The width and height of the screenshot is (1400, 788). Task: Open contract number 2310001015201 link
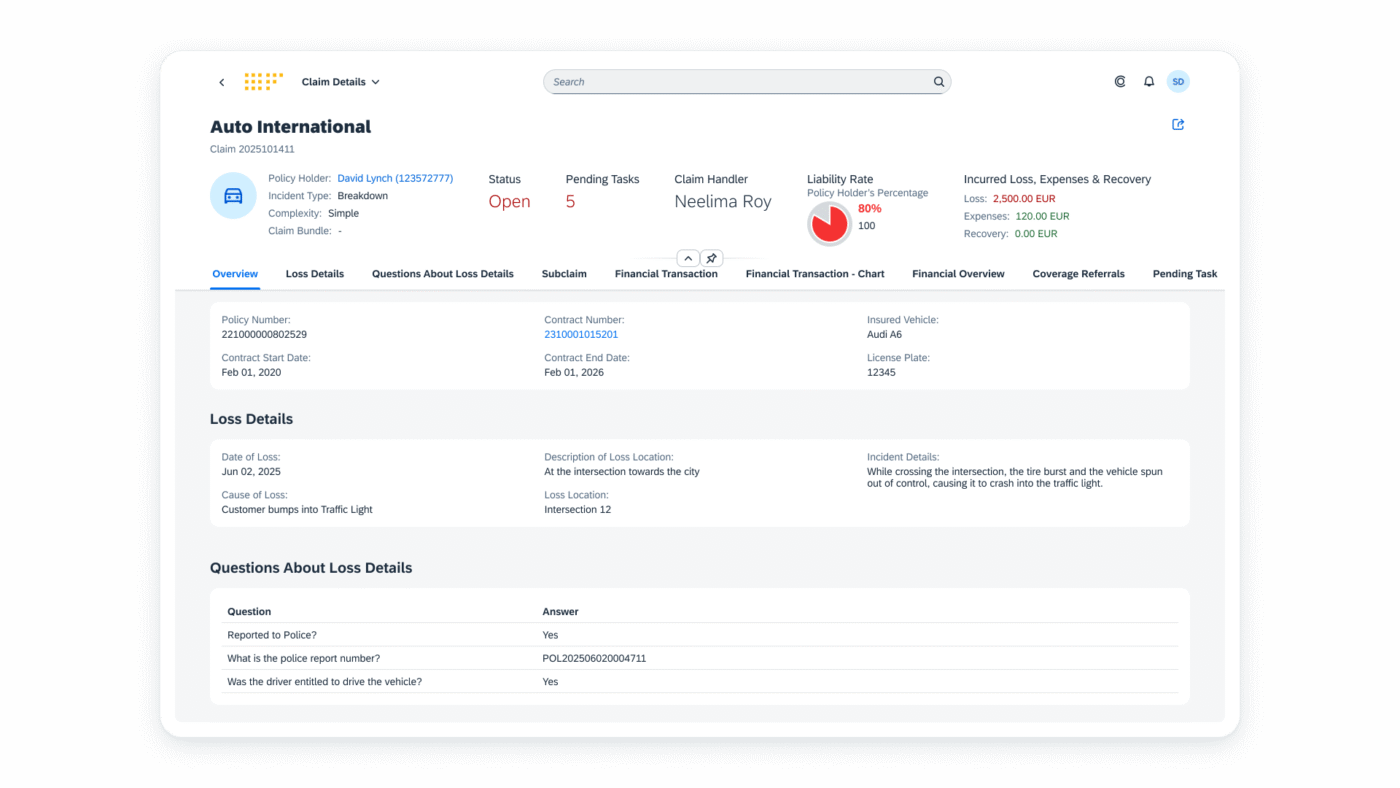(x=581, y=334)
